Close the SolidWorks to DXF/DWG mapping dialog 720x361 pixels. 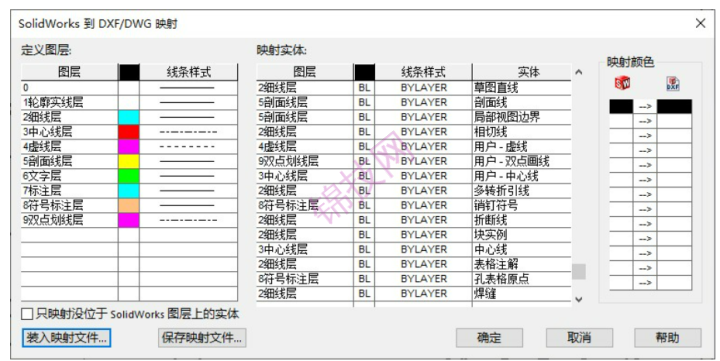pos(700,23)
